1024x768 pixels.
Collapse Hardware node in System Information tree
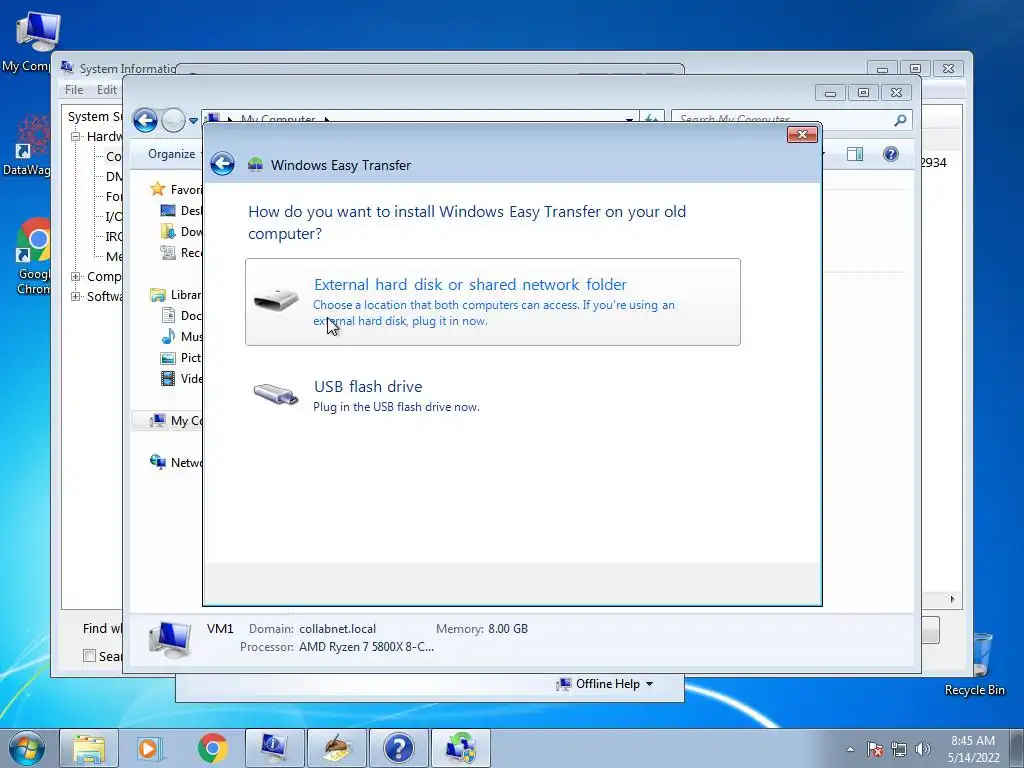[76, 136]
